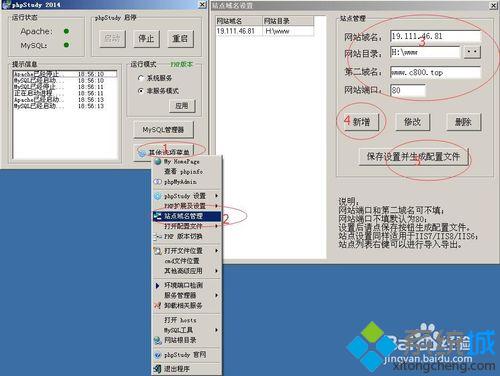This screenshot has height=376, width=500.
Task: Expand the phpStudy 设置 submenu arrow
Action: point(217,196)
